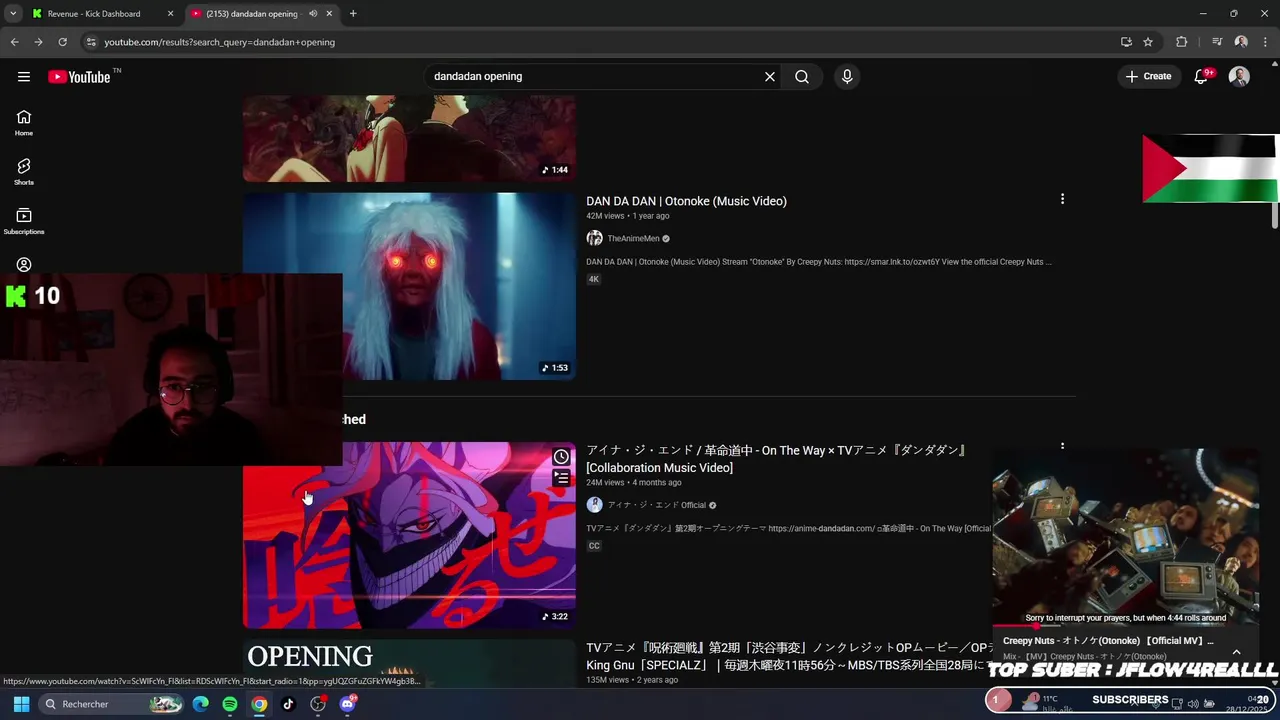Open TikTok from the taskbar
The height and width of the screenshot is (720, 1280).
[x=288, y=704]
